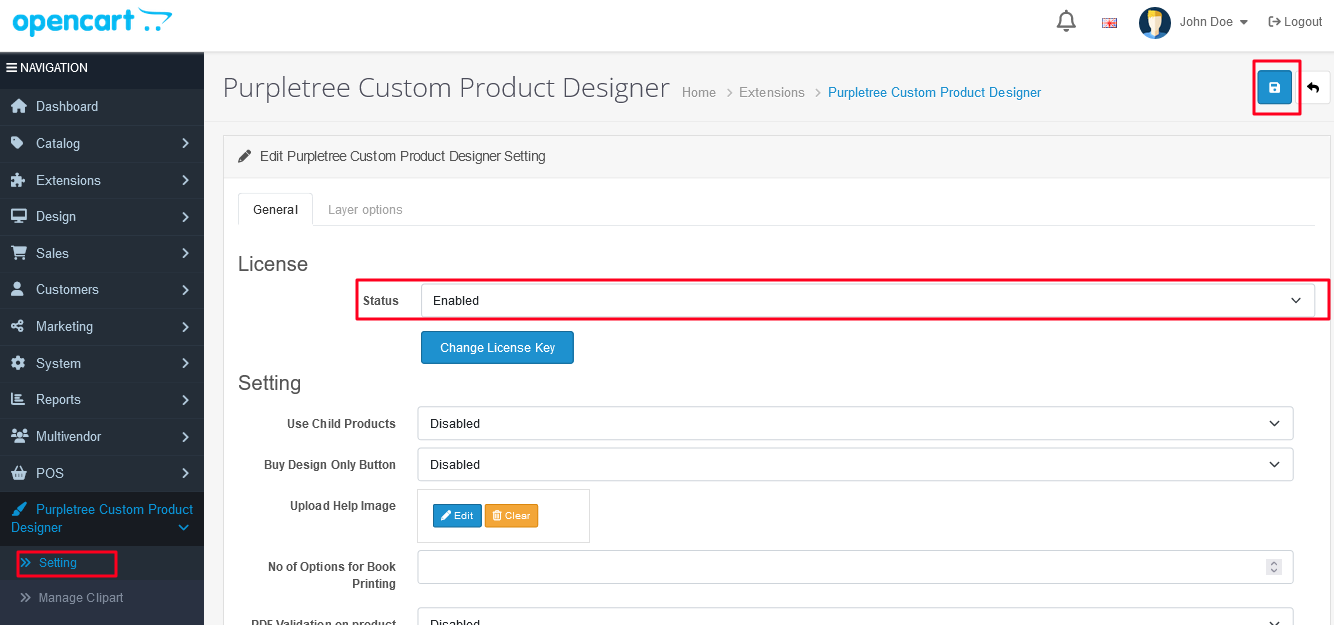Viewport: 1334px width, 625px height.
Task: Click the language flag icon
Action: (1109, 22)
